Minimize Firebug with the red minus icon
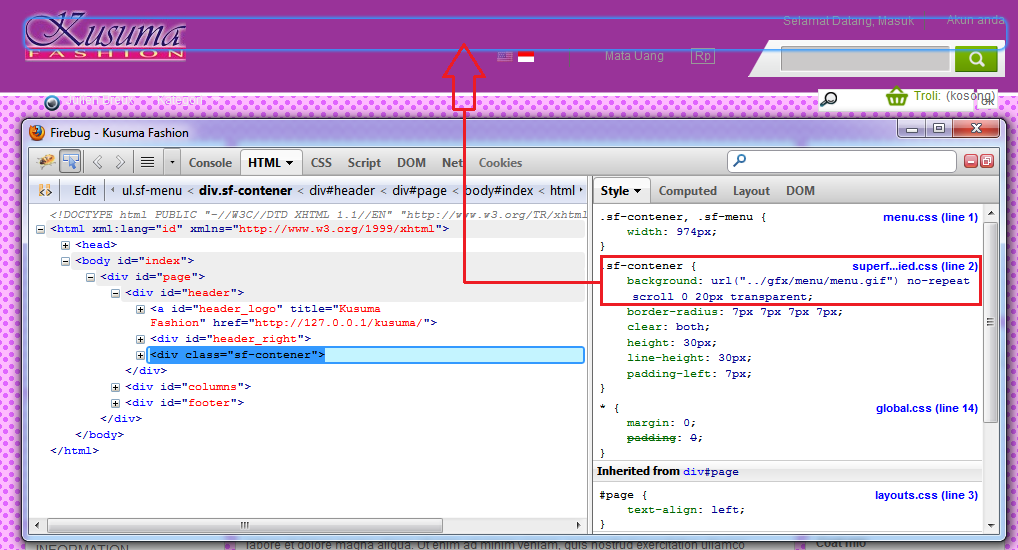This screenshot has width=1018, height=550. pos(971,161)
